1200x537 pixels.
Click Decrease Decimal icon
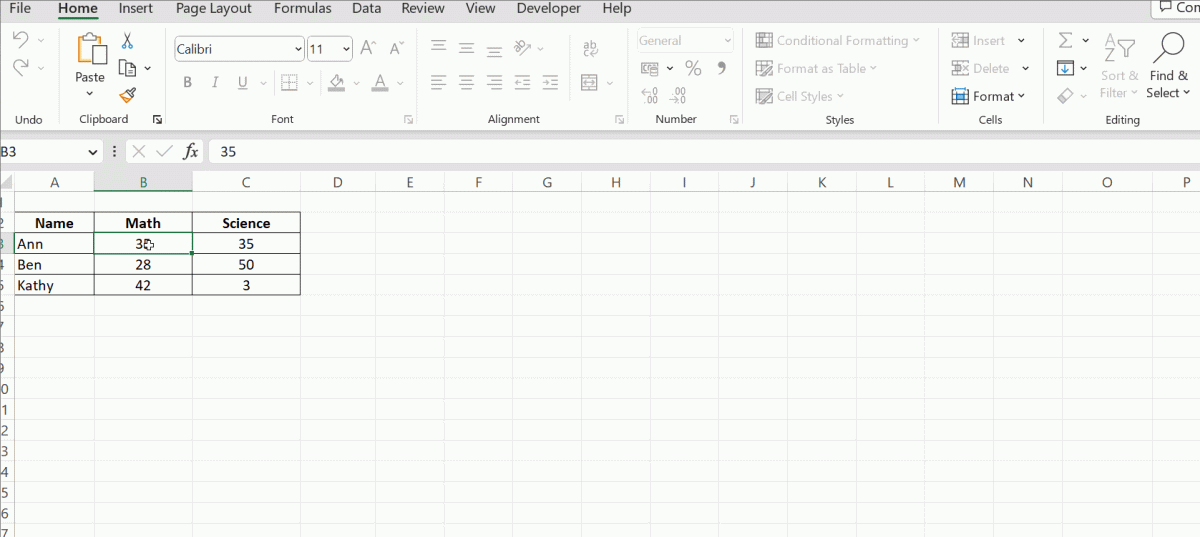click(678, 96)
